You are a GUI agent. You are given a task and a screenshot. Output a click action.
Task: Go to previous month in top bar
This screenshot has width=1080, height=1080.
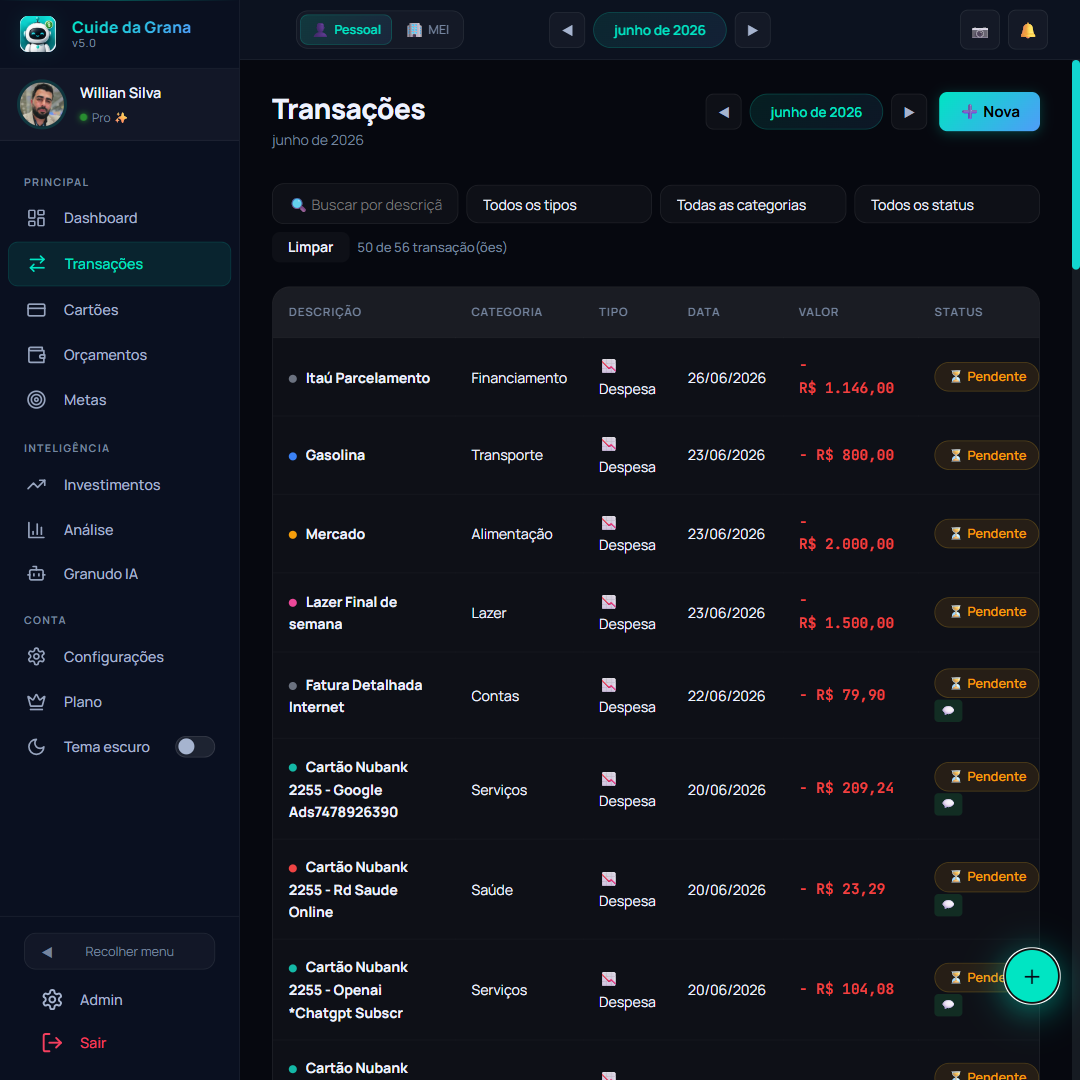click(x=567, y=30)
